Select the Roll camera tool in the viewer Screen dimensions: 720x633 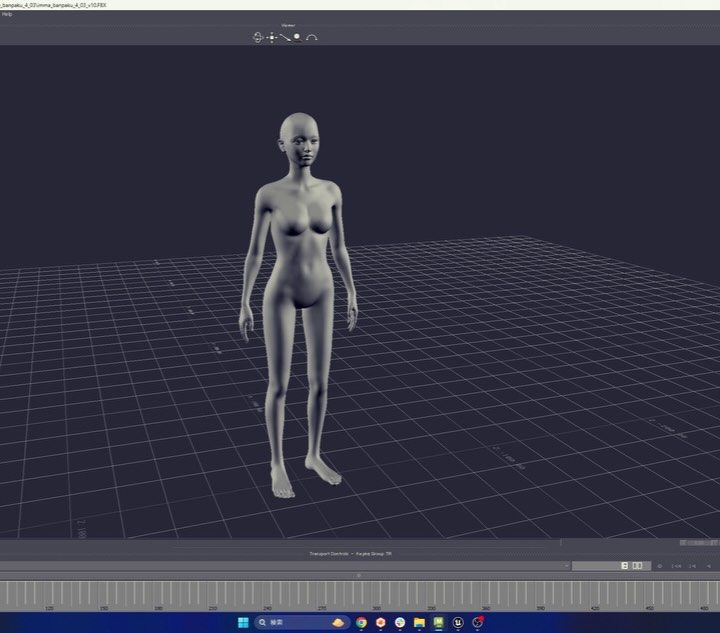[312, 37]
